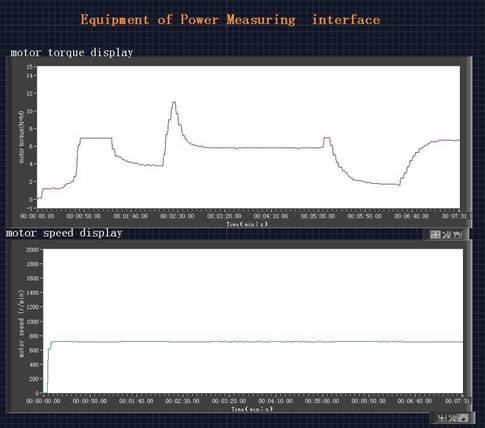Screen dimensions: 485x428
Task: Click torque graph's 00:00:00.00 time label
Action: point(37,216)
